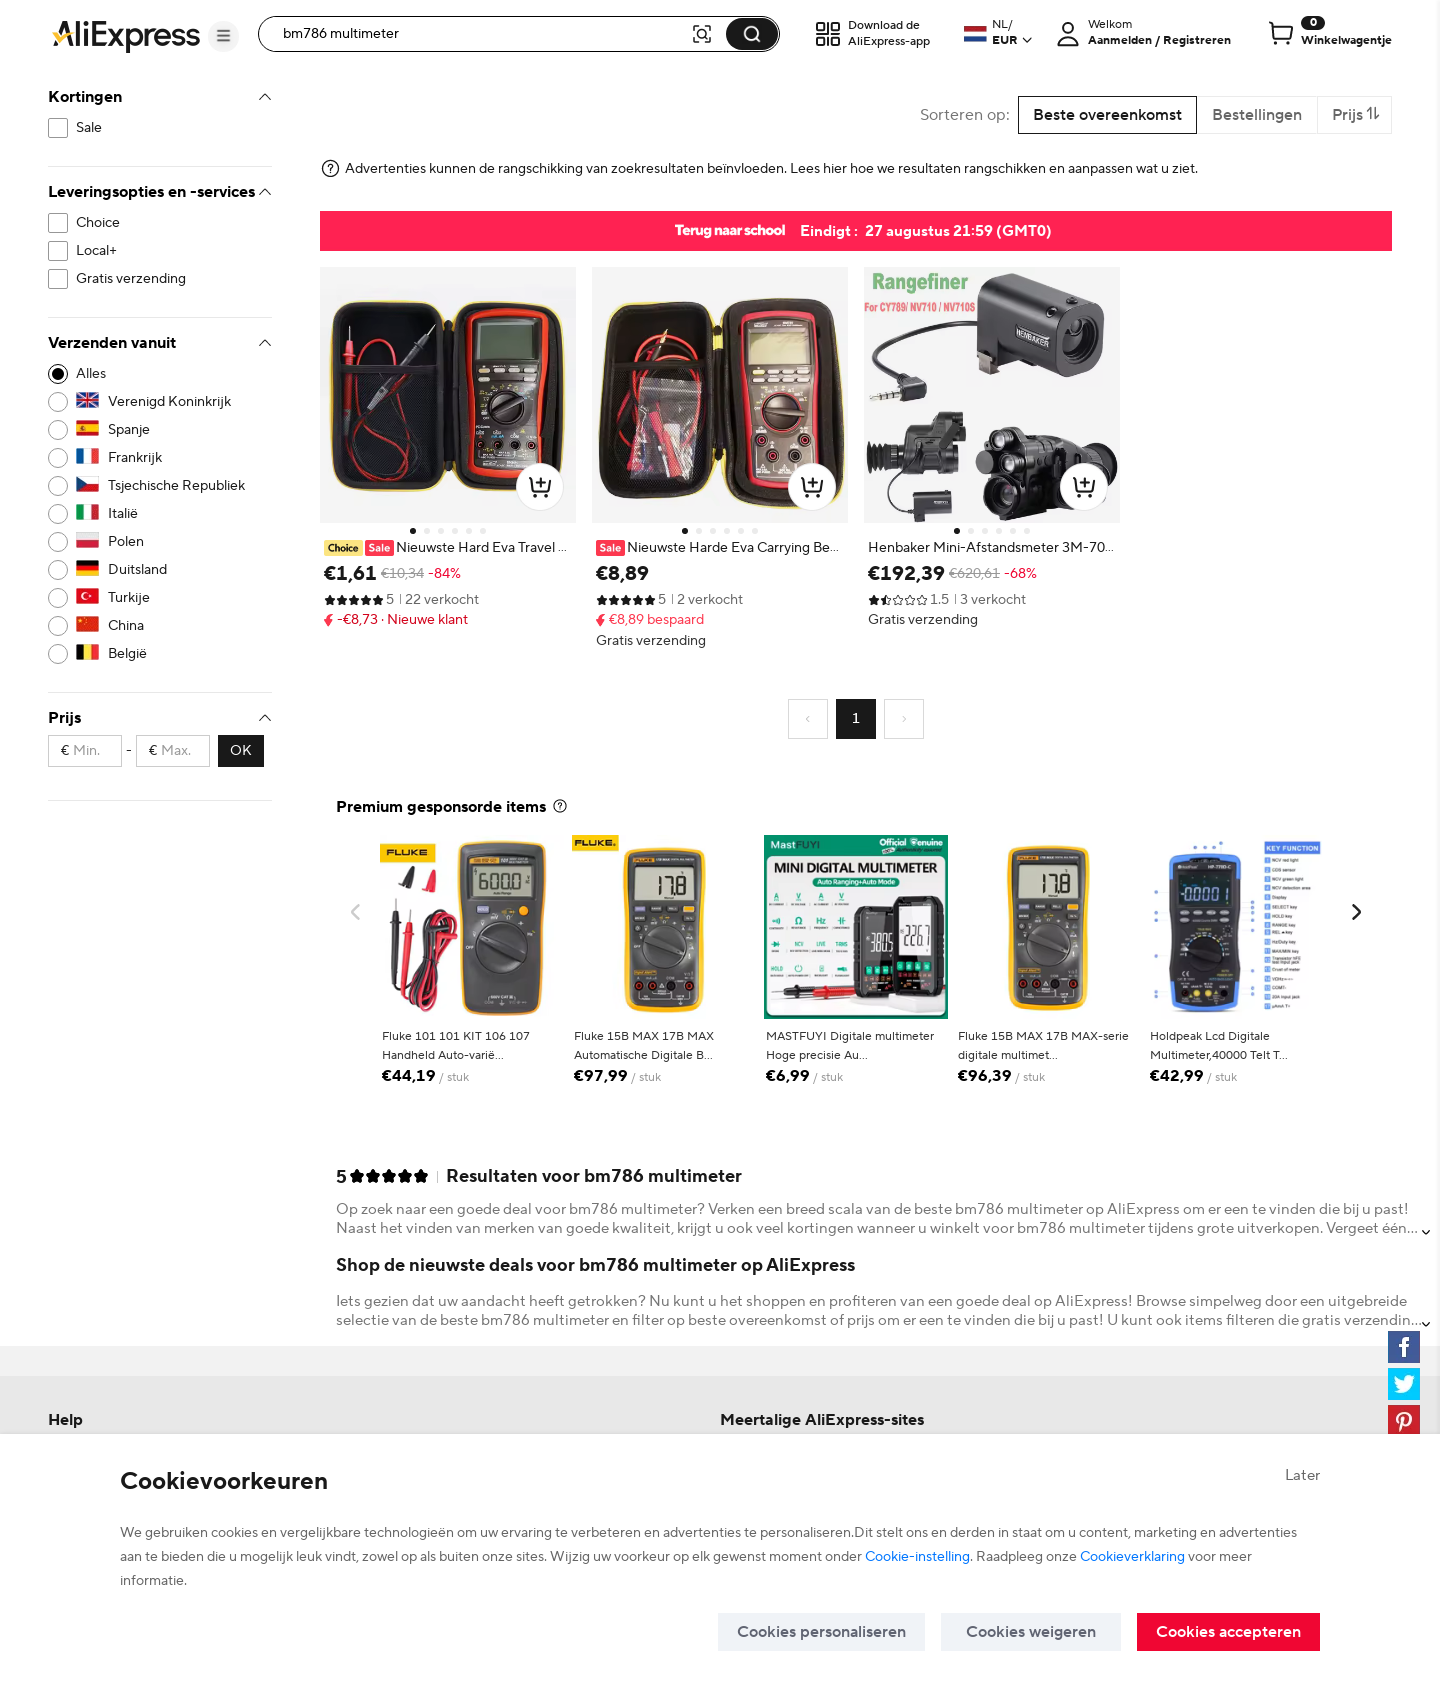Share page via Twitter icon
Screen dimensions: 1440x1683
pos(1404,1384)
